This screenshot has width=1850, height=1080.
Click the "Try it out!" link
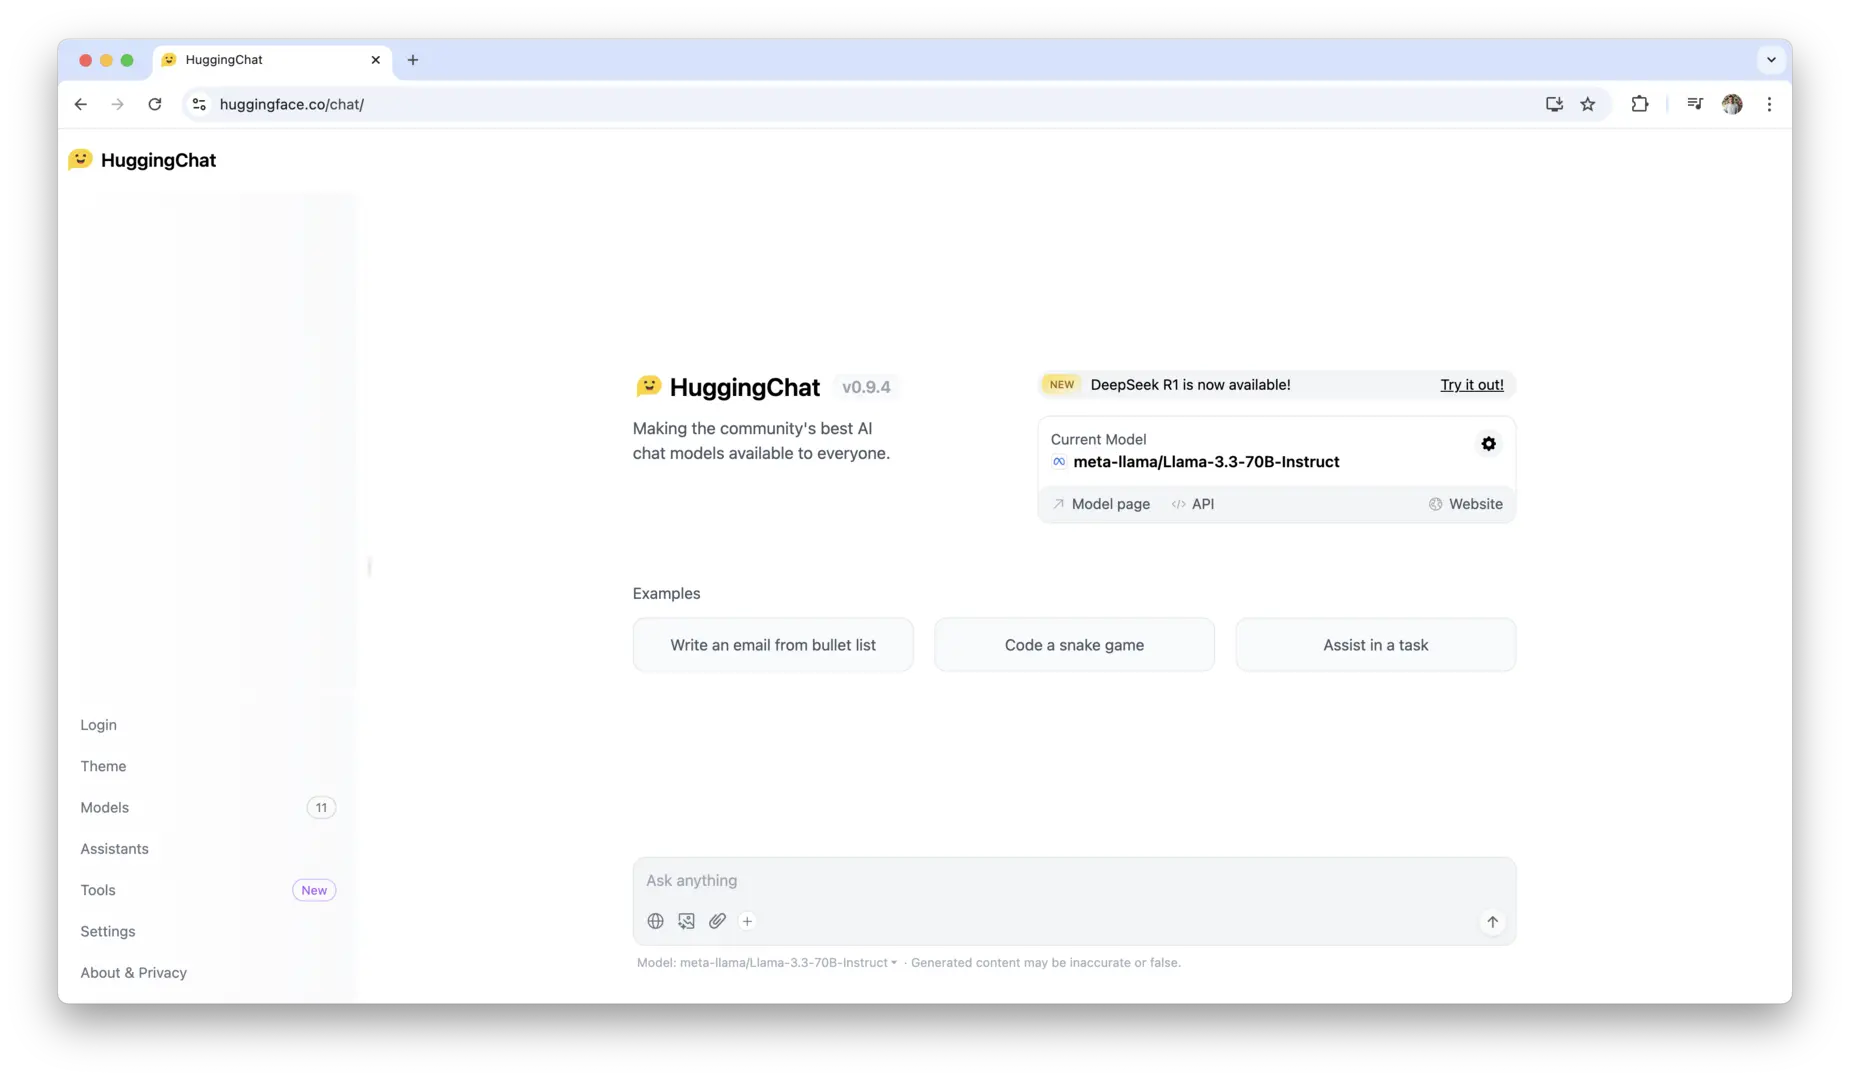(1471, 385)
